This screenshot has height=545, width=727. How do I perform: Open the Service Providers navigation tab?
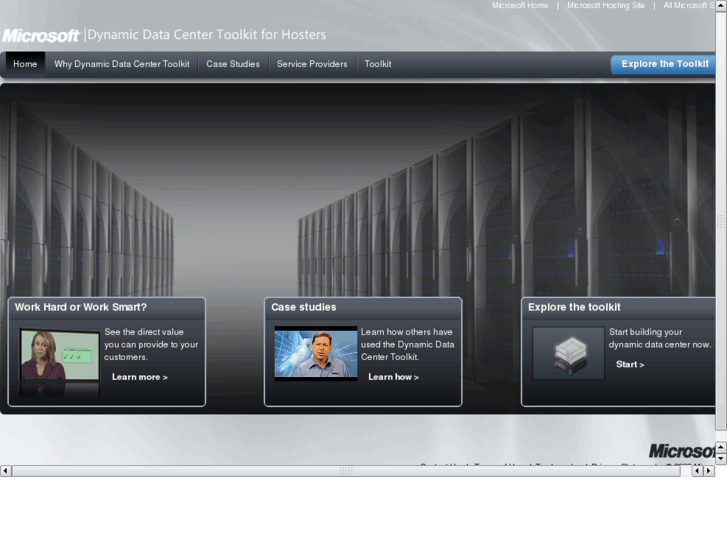pyautogui.click(x=312, y=64)
